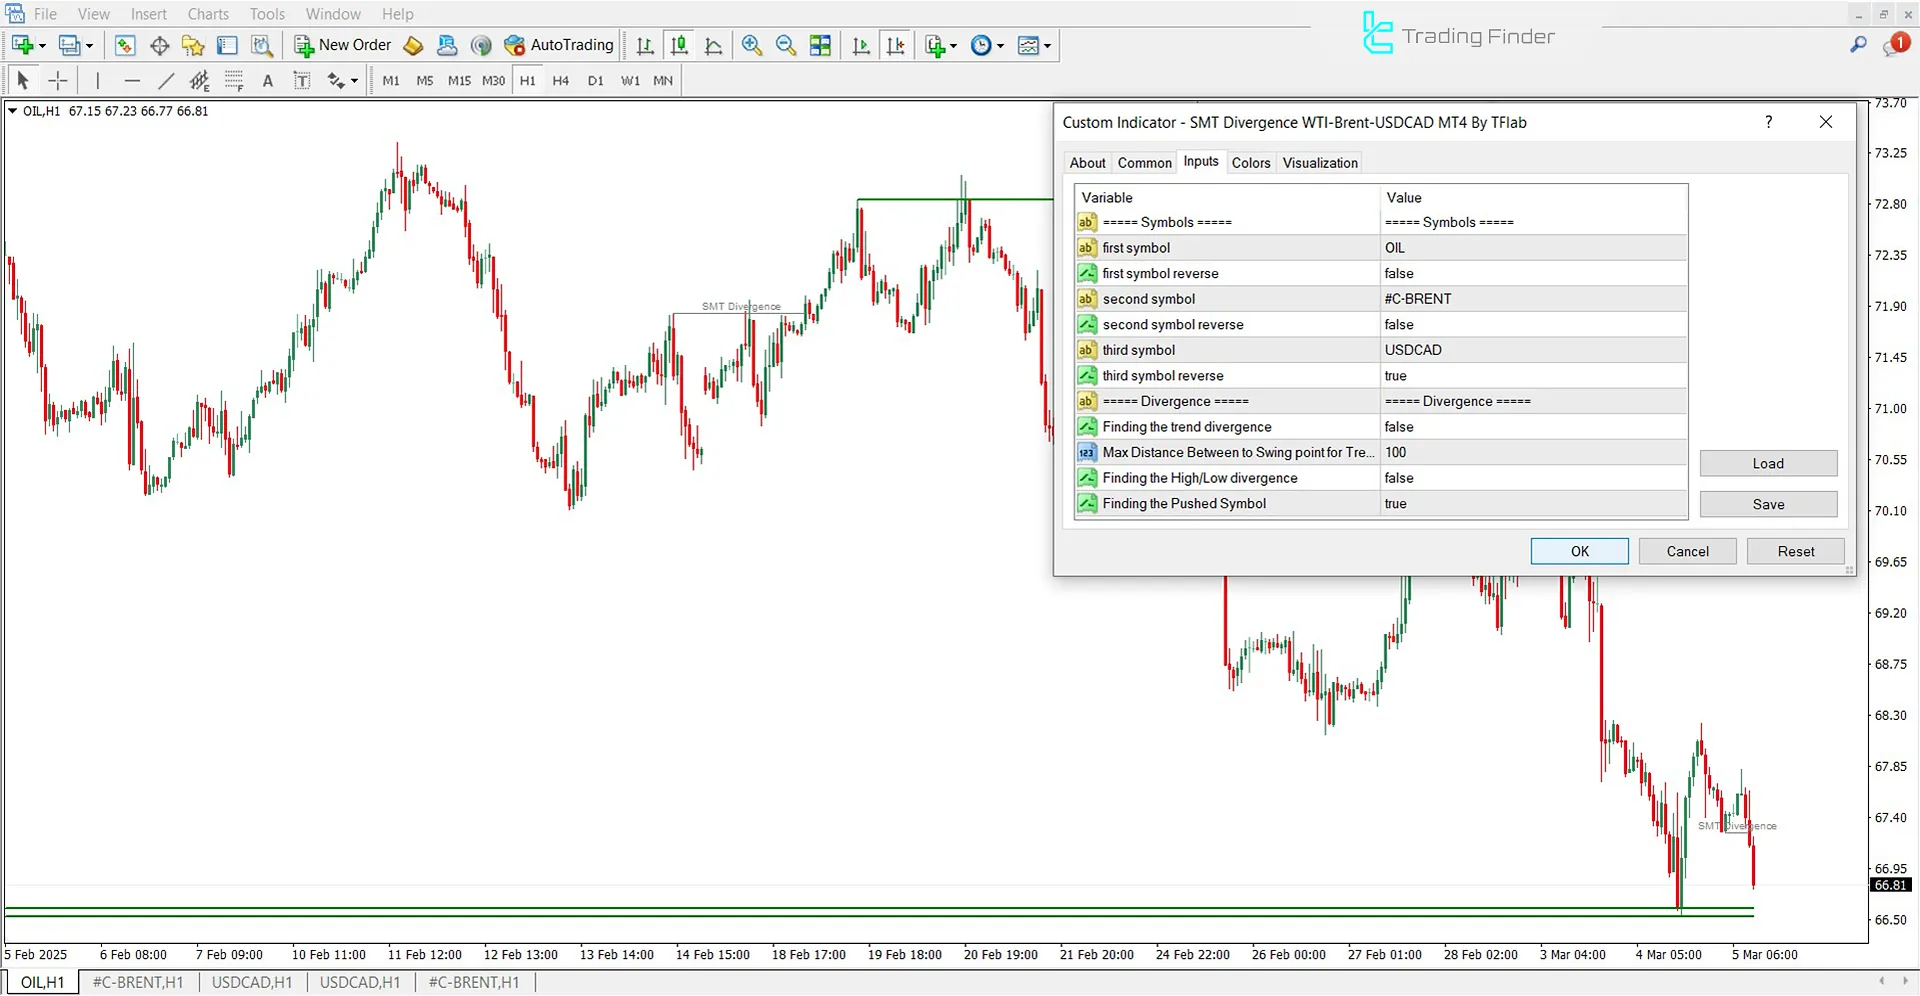Switch to the USDCAD,H1 chart tab
The width and height of the screenshot is (1920, 996).
click(x=252, y=982)
